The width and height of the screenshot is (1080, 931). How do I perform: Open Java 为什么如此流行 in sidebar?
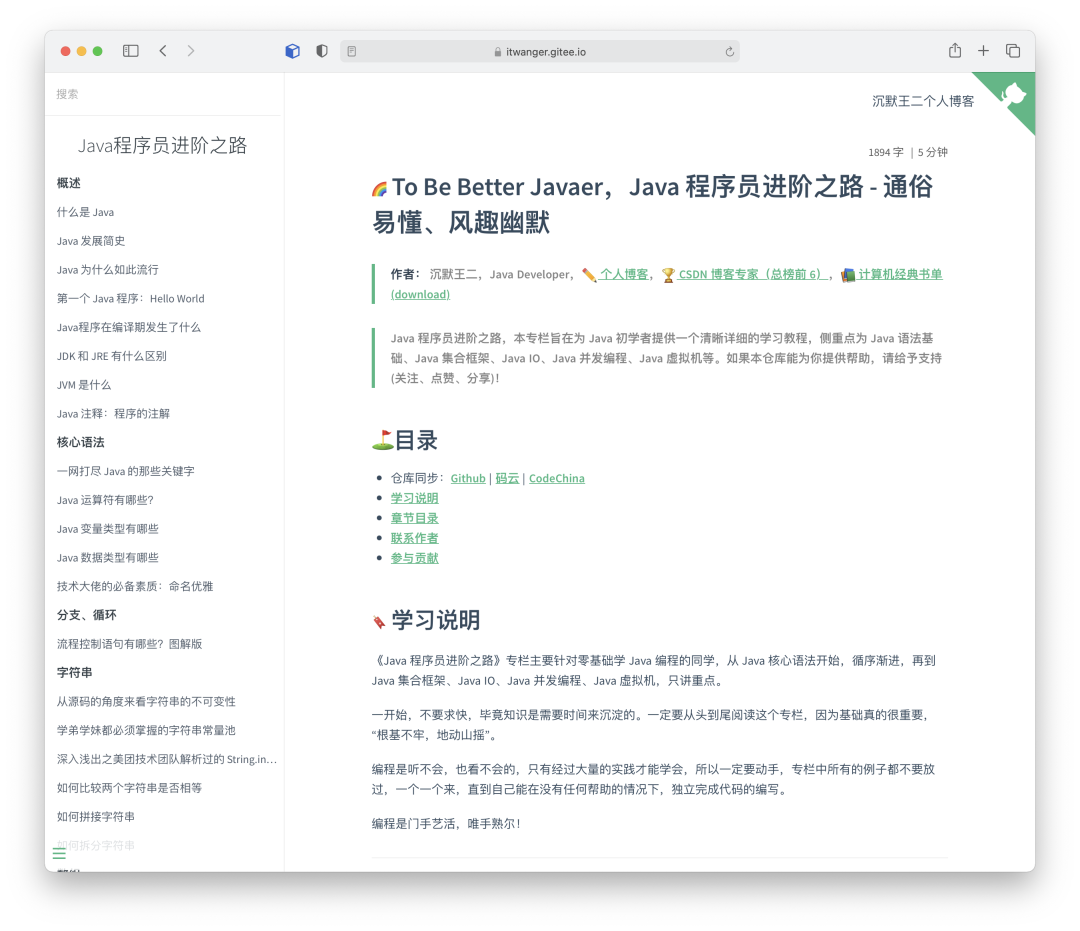point(107,270)
